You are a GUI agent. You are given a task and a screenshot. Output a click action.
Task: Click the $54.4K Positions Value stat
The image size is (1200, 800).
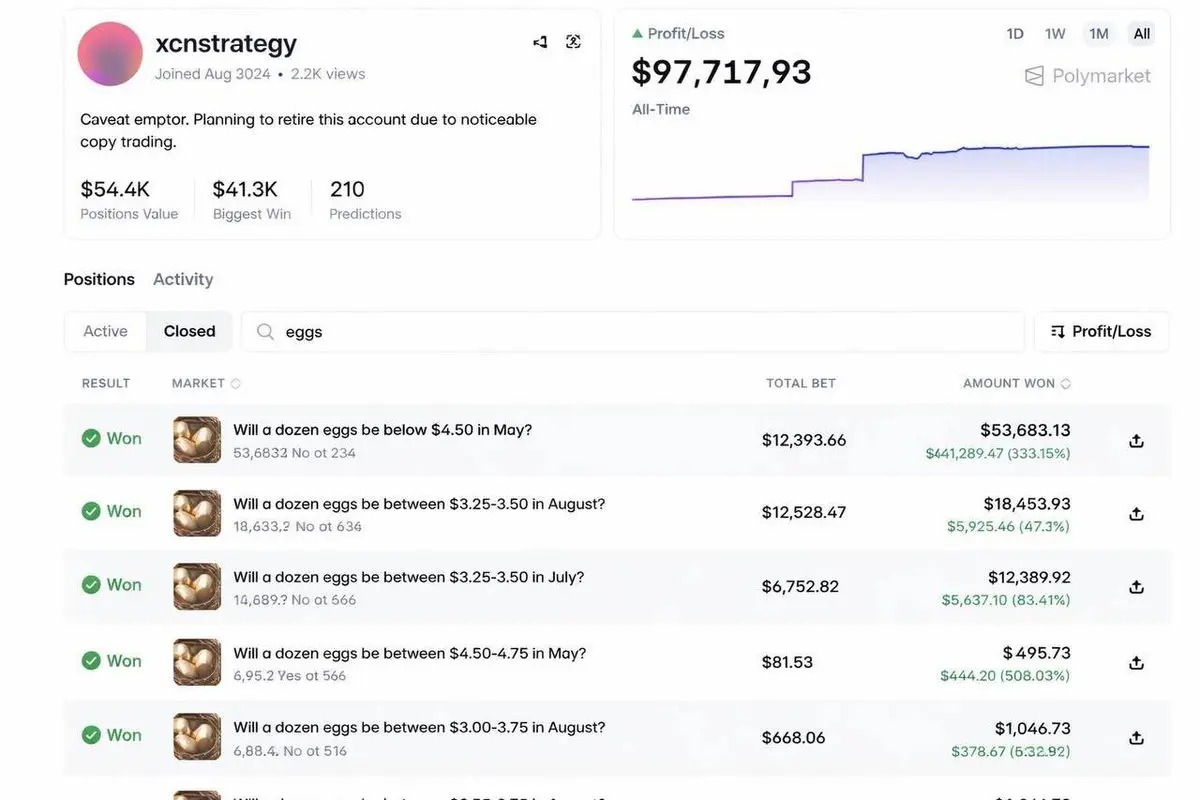pyautogui.click(x=129, y=199)
